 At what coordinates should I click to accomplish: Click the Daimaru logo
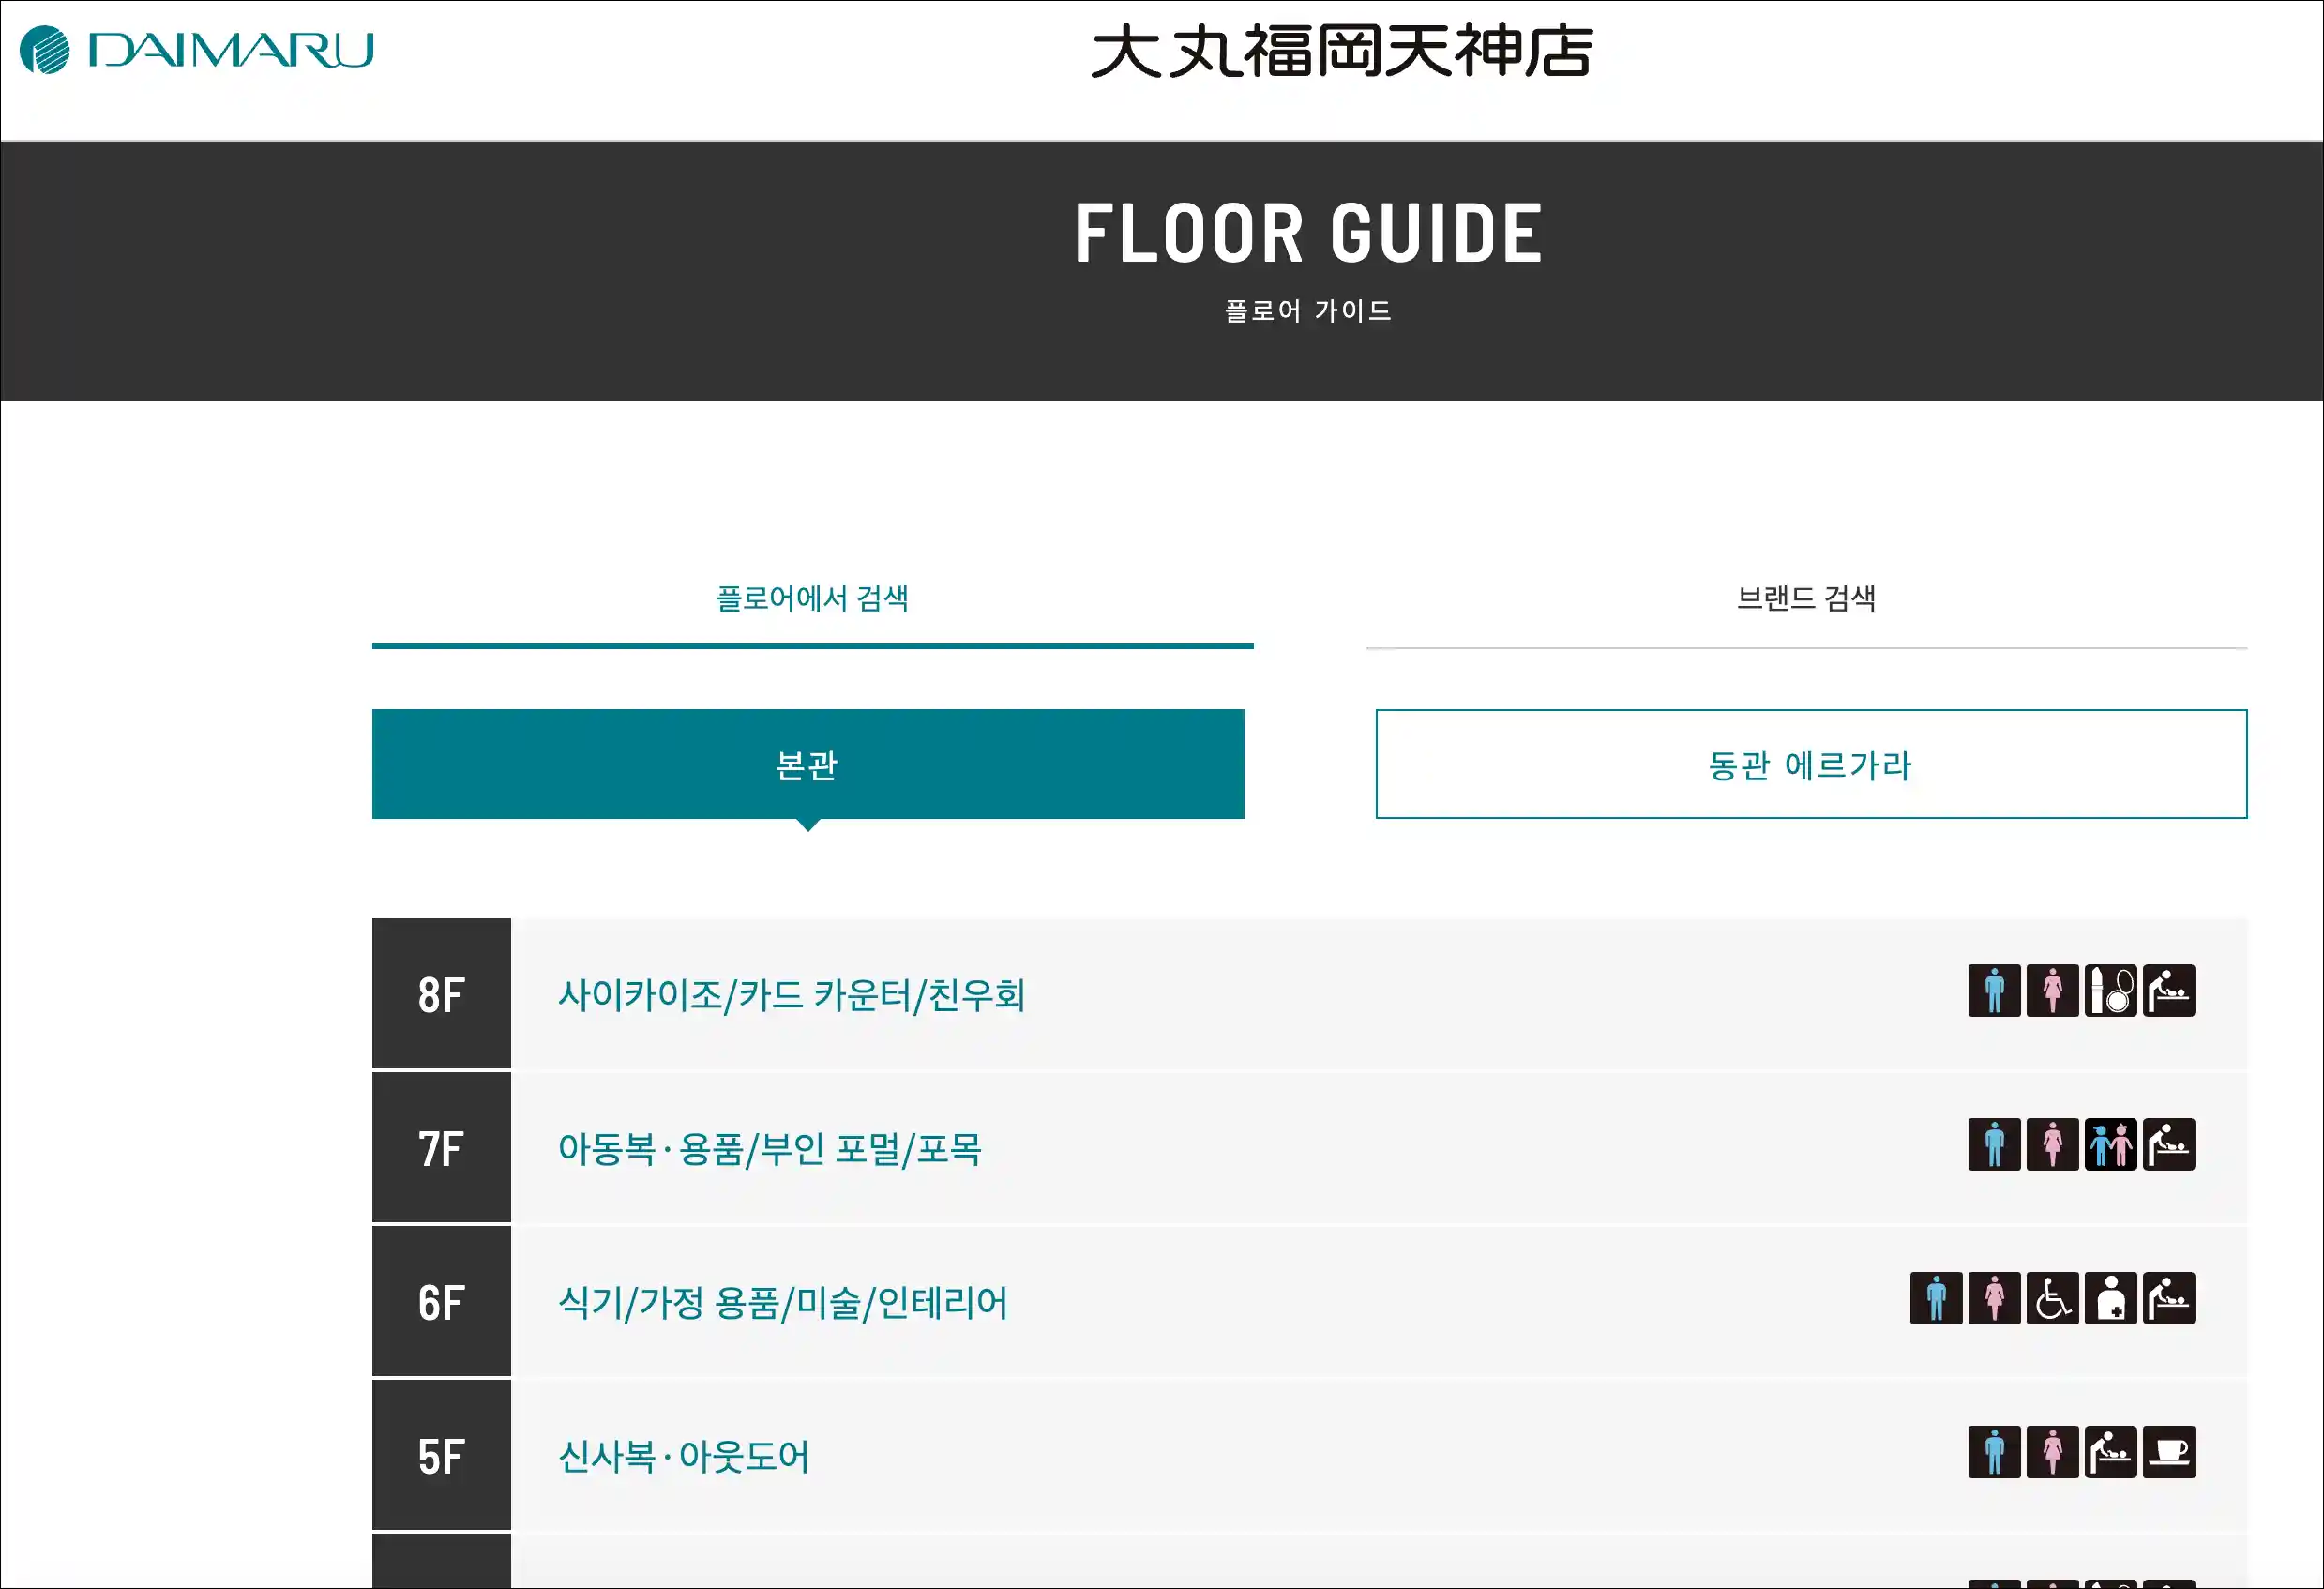(x=196, y=50)
